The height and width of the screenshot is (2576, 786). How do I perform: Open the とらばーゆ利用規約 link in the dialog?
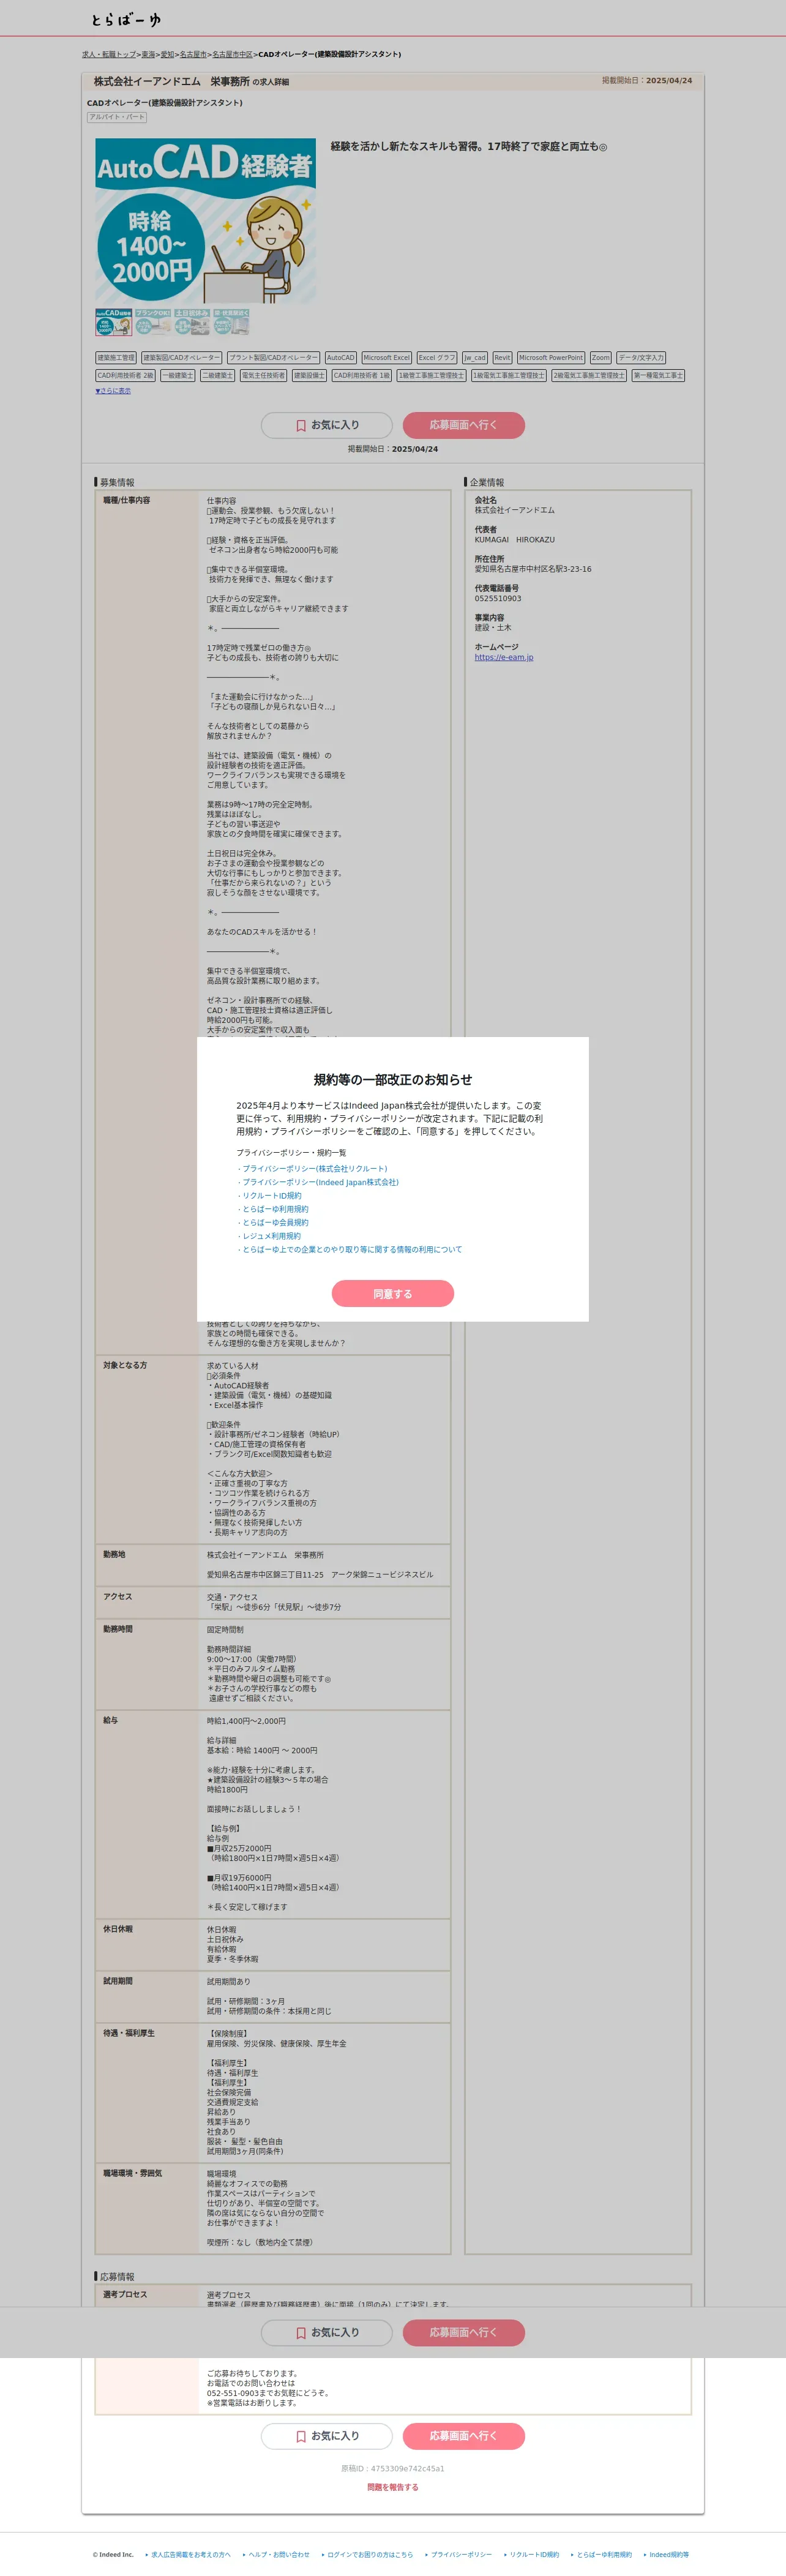coord(275,1209)
